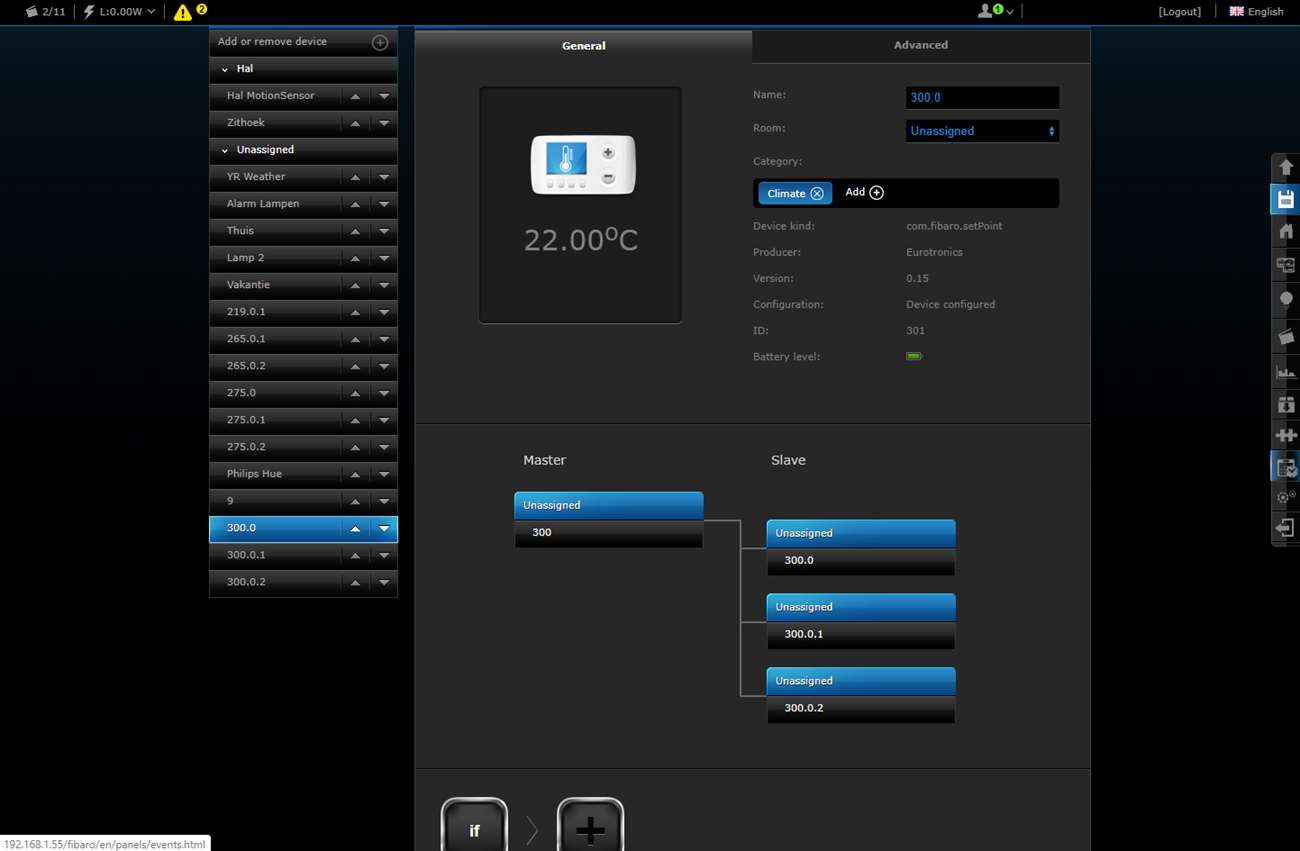Remove the Climate category tag
This screenshot has width=1300, height=851.
click(817, 194)
